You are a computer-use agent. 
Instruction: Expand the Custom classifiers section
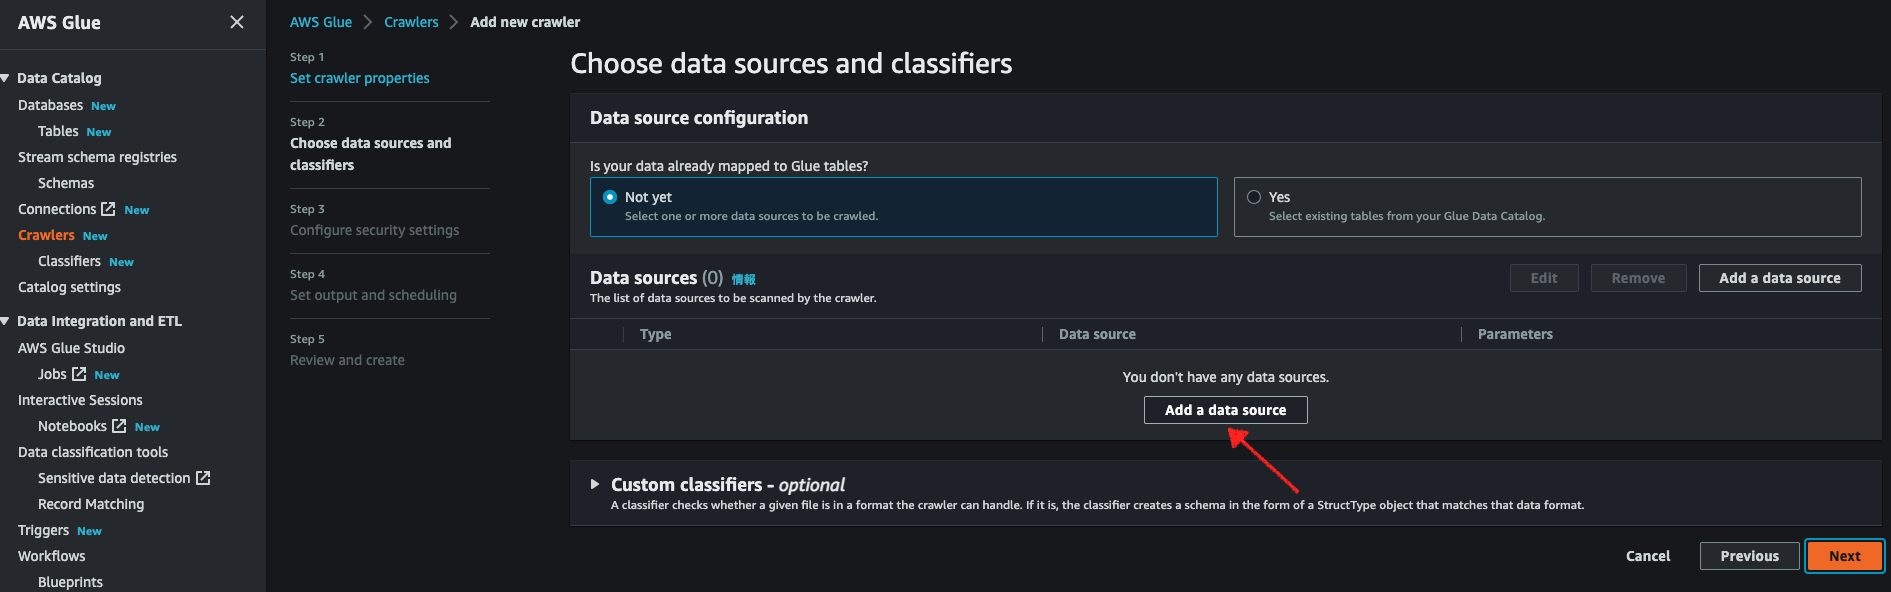point(595,484)
